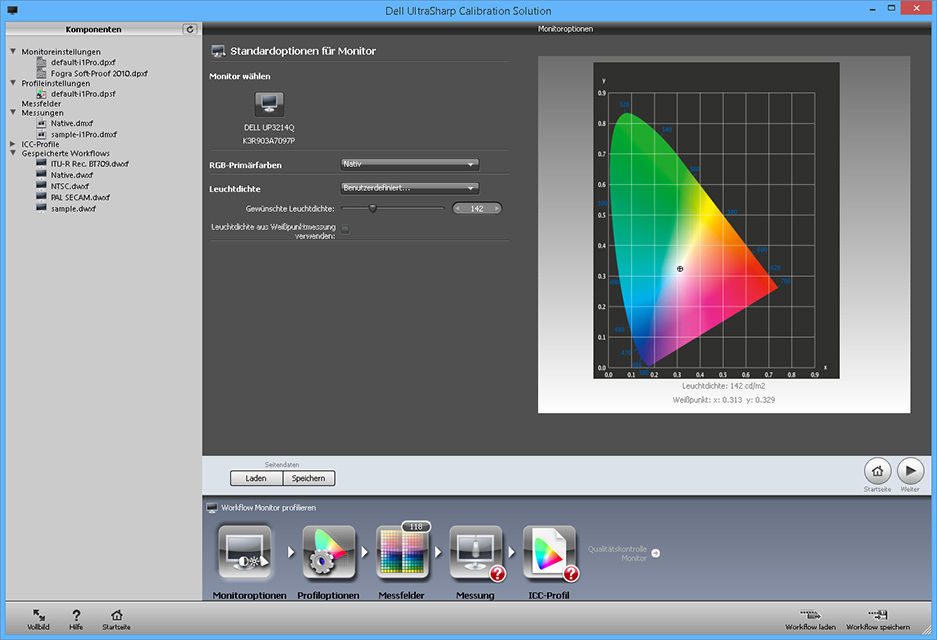Select Messfelder tree entry
Screen dimensions: 937x640
[41, 103]
